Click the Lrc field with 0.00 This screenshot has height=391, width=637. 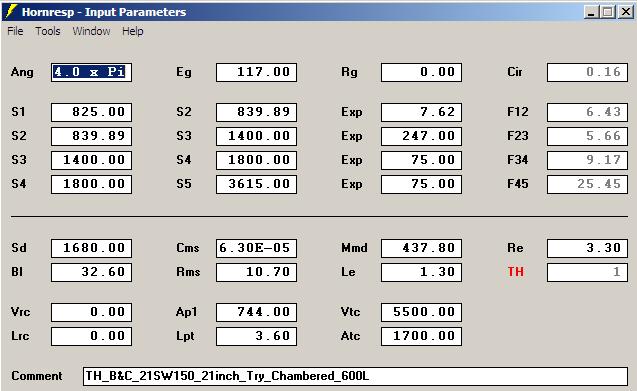91,337
